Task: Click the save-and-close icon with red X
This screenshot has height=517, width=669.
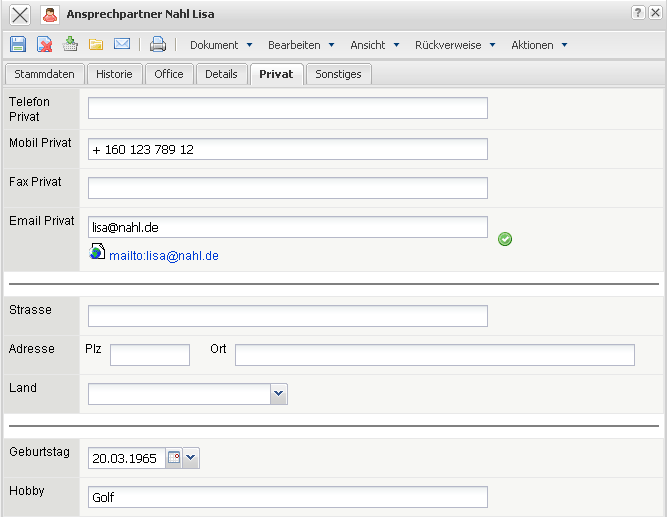Action: [x=44, y=44]
